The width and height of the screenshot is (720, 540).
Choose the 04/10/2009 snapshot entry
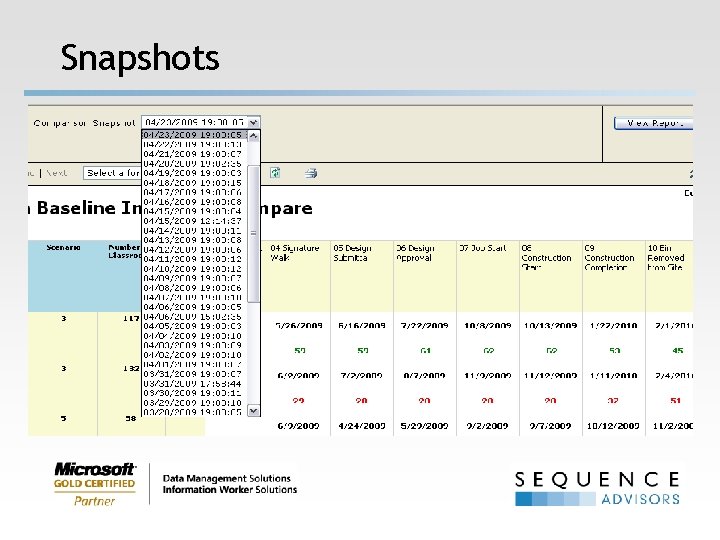click(x=195, y=269)
